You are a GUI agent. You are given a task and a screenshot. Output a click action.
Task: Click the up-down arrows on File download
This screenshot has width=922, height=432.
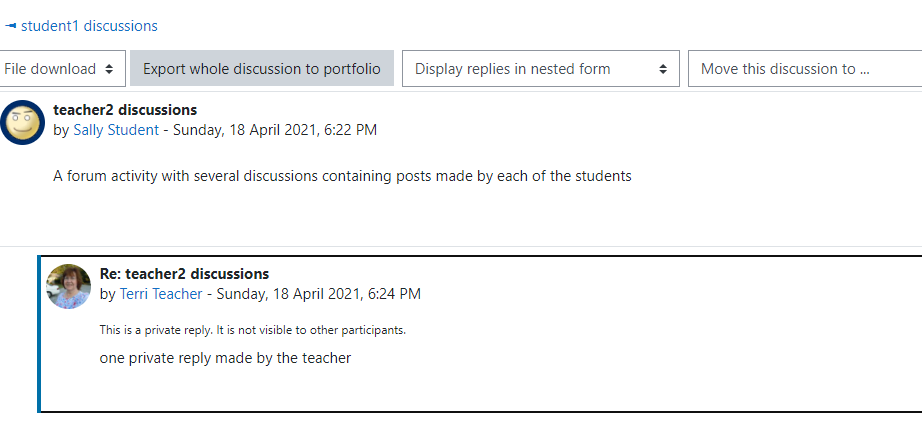point(109,69)
